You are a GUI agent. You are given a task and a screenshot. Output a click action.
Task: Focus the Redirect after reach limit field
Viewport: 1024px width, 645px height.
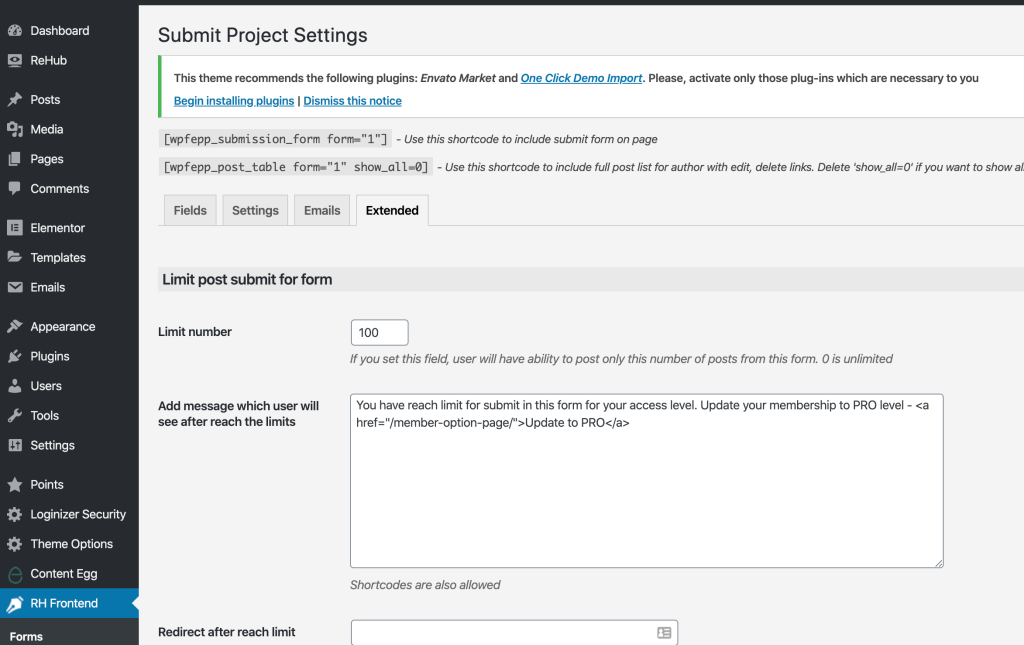[500, 633]
